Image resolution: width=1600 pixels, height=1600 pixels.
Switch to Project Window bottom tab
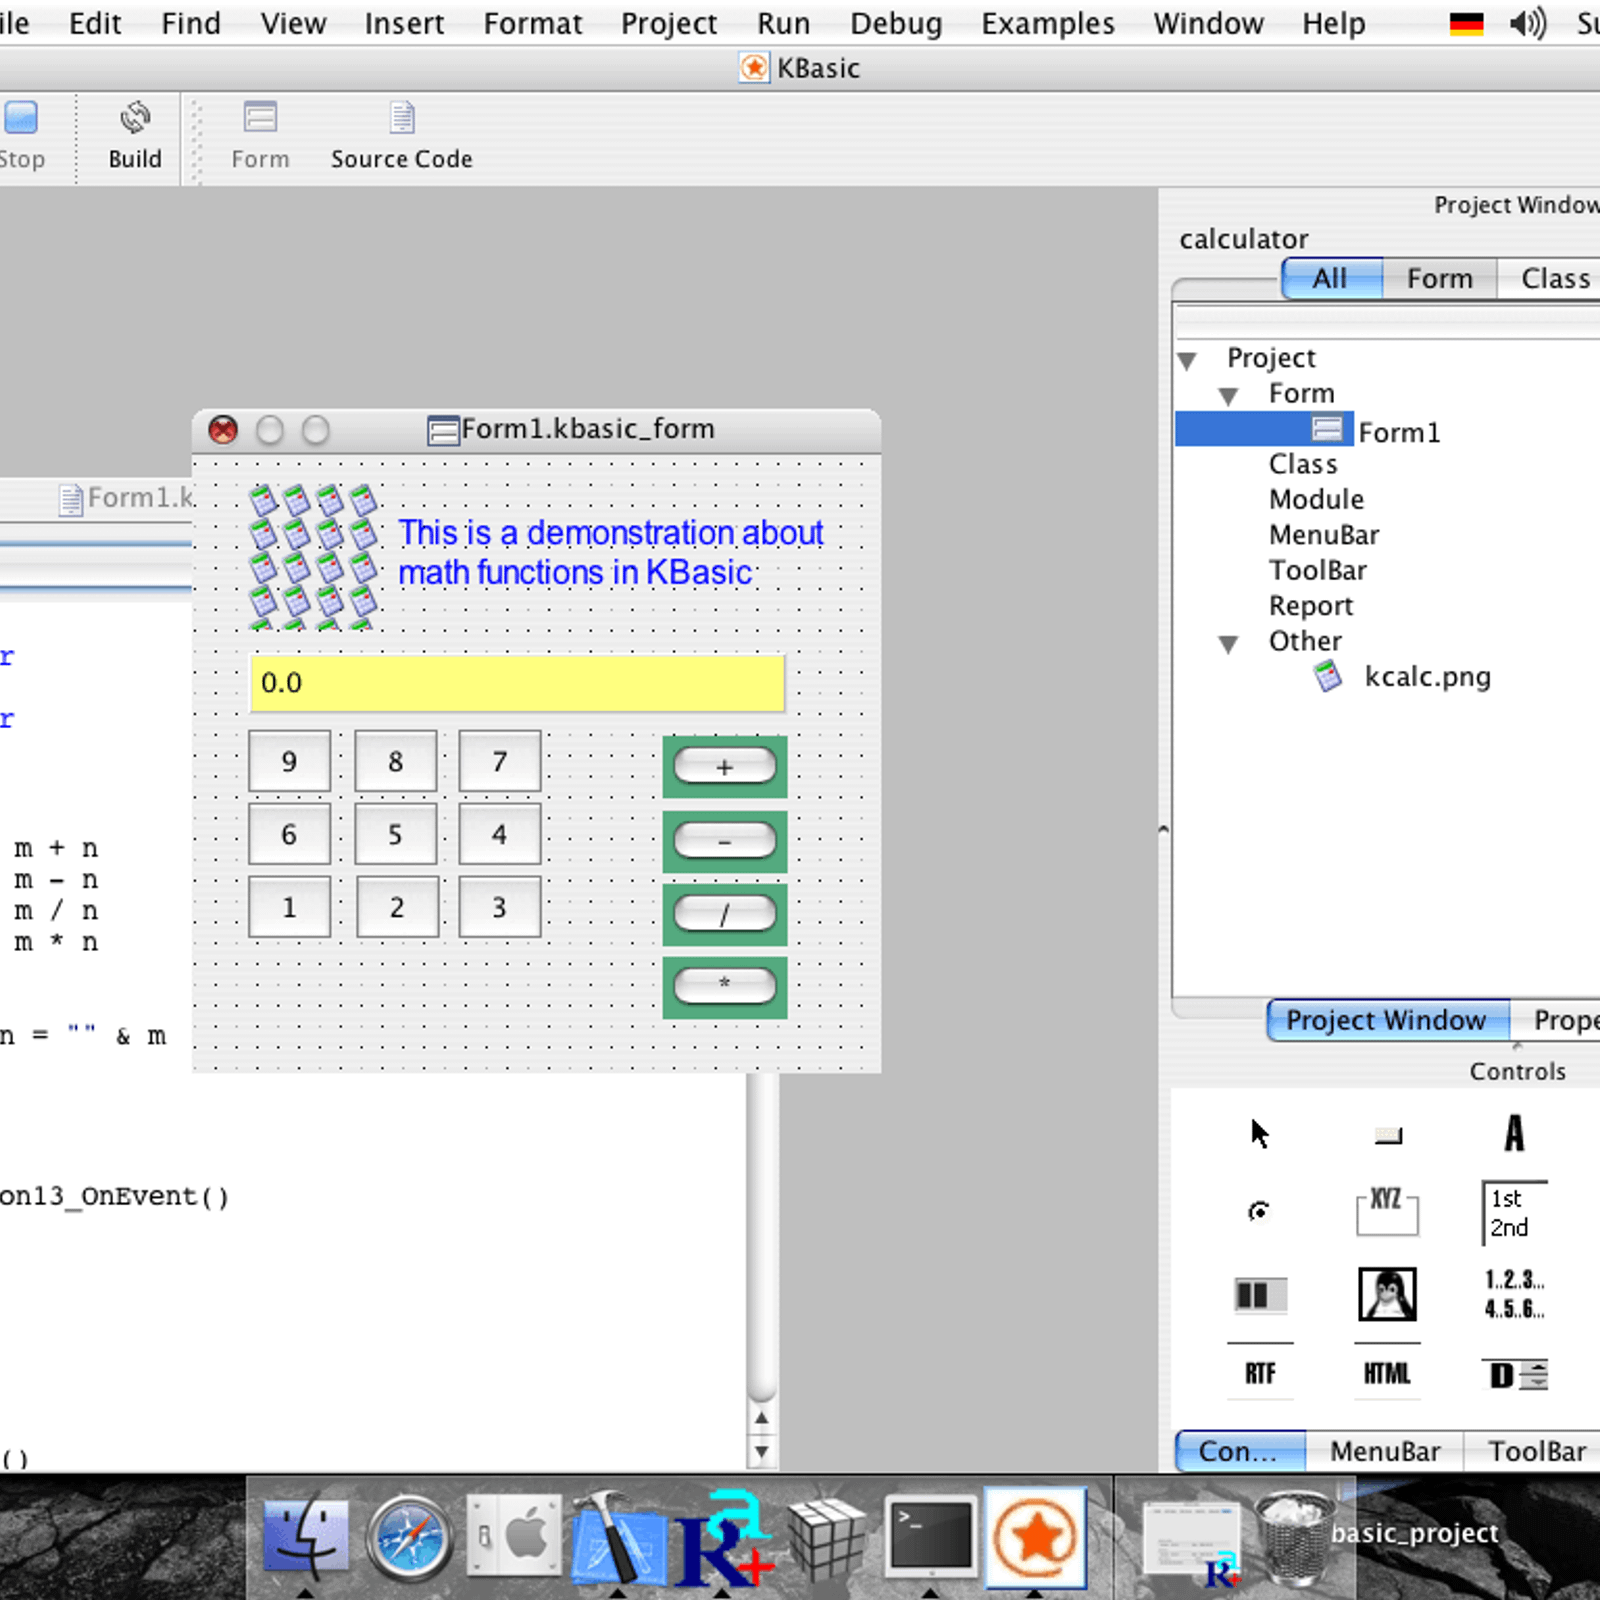(x=1388, y=1020)
